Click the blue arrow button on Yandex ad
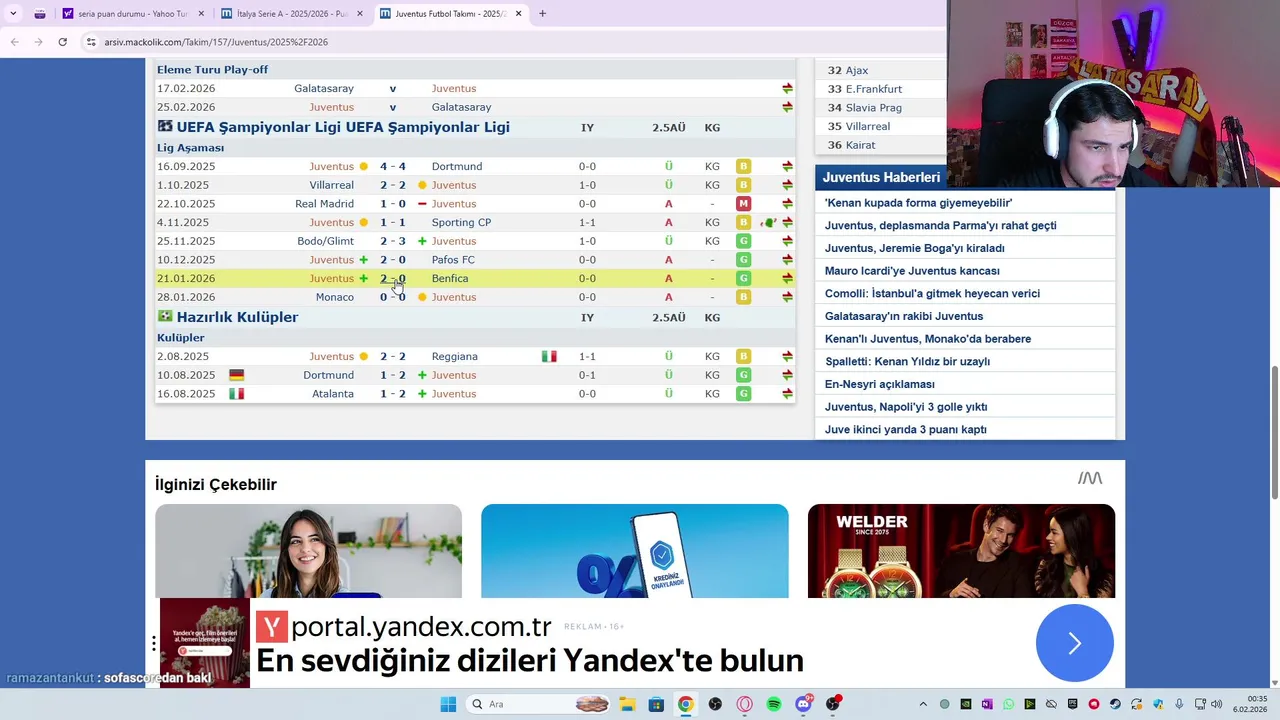Screen dimensions: 1280x720 click(x=1074, y=643)
